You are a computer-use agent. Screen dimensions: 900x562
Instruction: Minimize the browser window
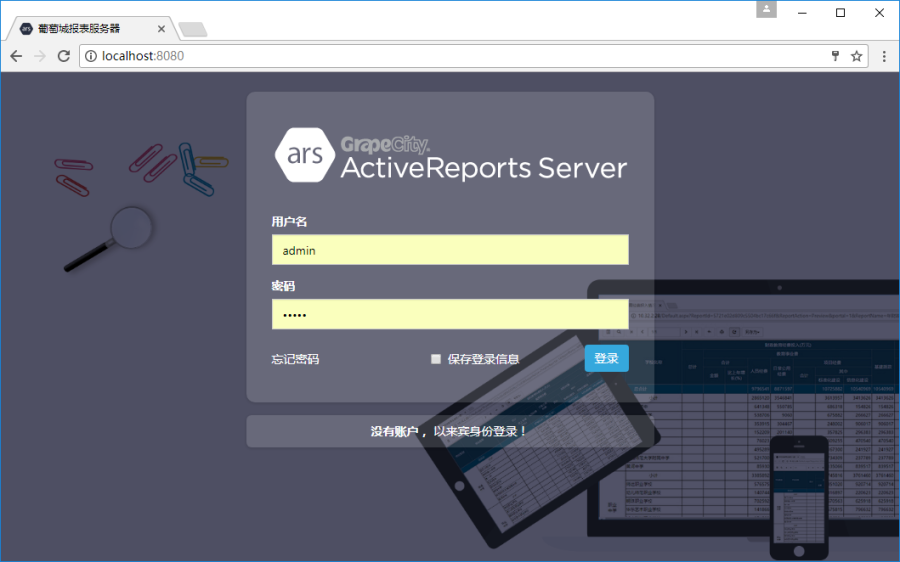[x=802, y=13]
